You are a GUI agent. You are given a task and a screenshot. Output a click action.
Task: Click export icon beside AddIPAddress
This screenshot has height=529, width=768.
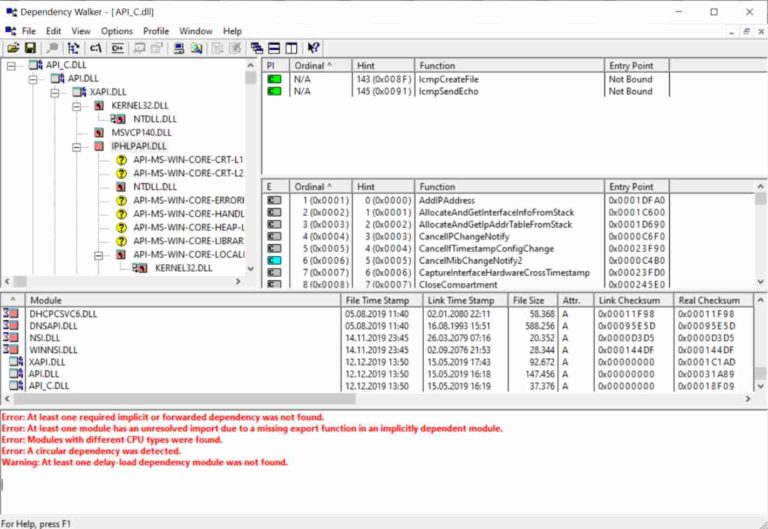pyautogui.click(x=274, y=200)
